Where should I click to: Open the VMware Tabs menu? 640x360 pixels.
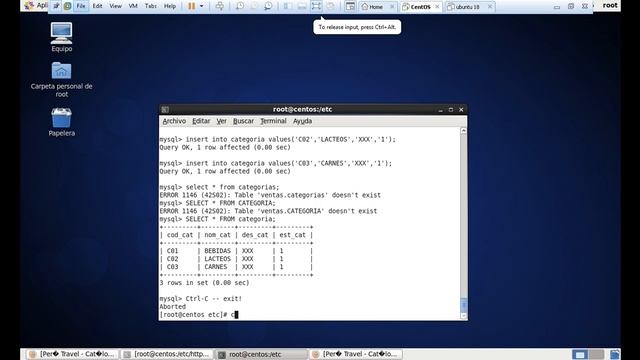[x=151, y=6]
